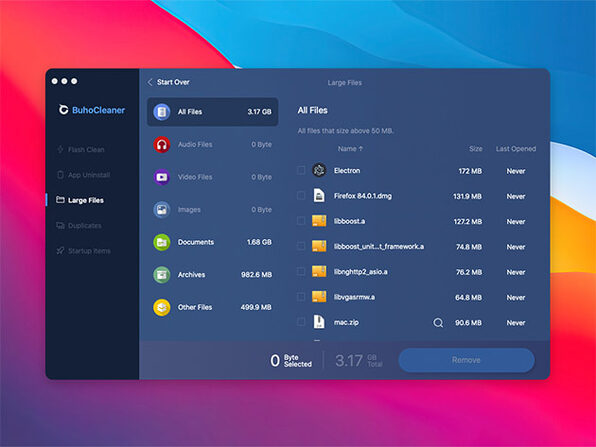Tick the Firefox 84.0.1.dmg checkbox
Image resolution: width=596 pixels, height=447 pixels.
pos(301,196)
